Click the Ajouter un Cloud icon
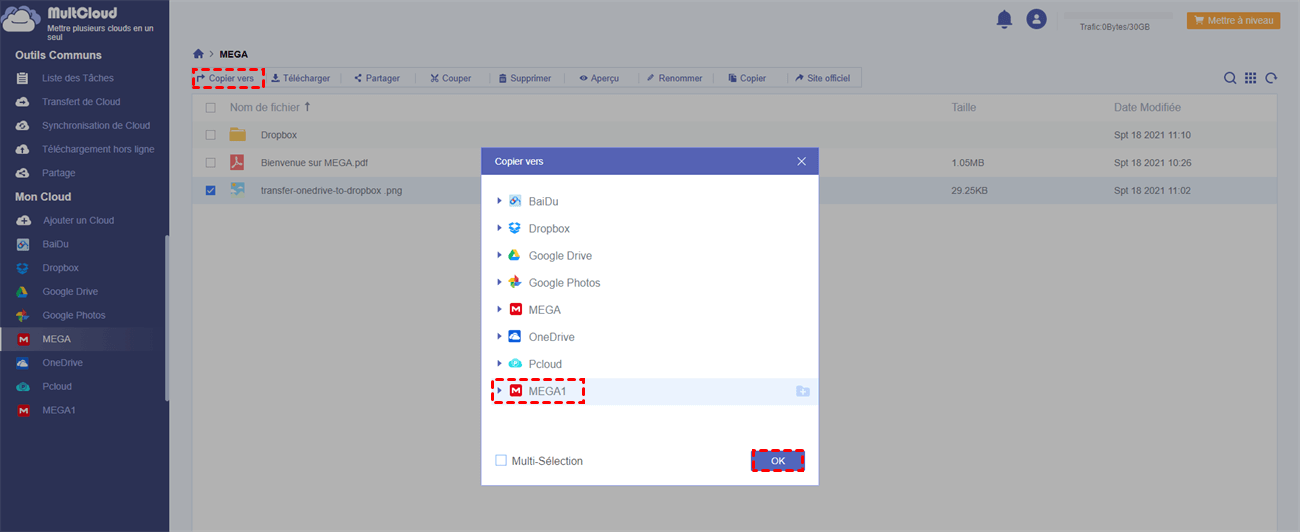Image resolution: width=1300 pixels, height=532 pixels. 23,220
